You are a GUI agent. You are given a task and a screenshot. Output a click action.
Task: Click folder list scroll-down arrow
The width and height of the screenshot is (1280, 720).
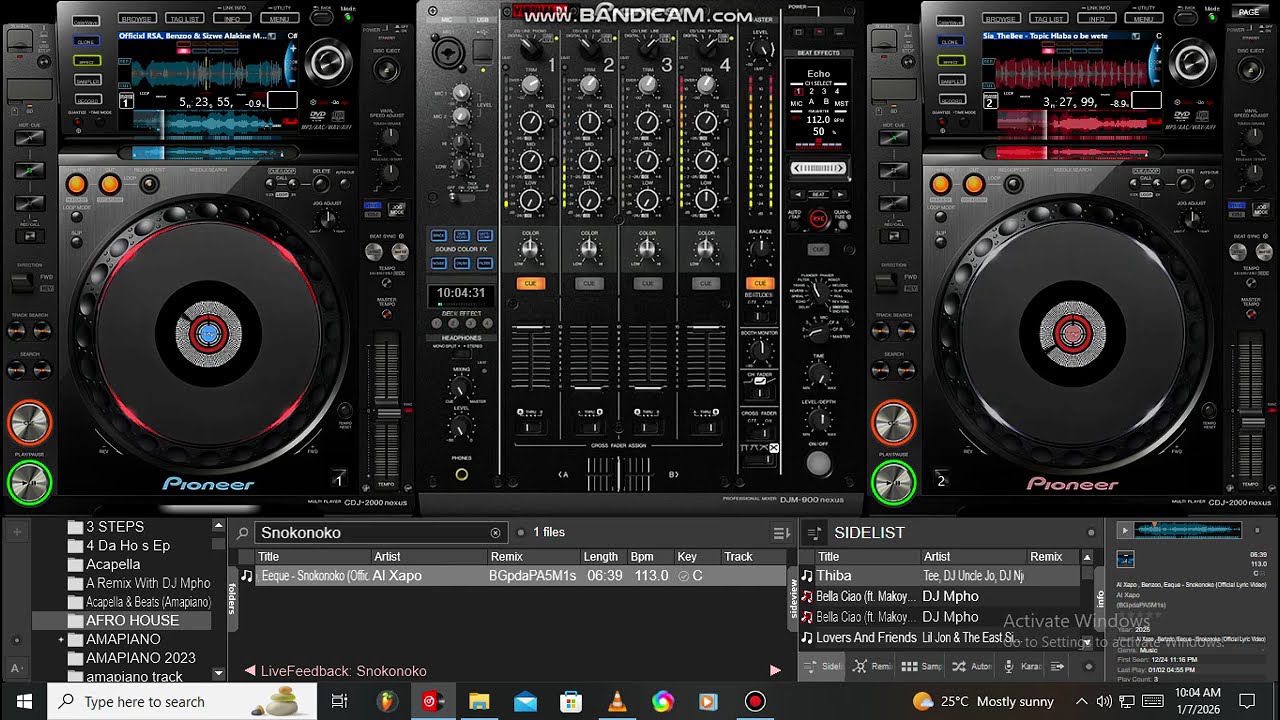(x=218, y=675)
